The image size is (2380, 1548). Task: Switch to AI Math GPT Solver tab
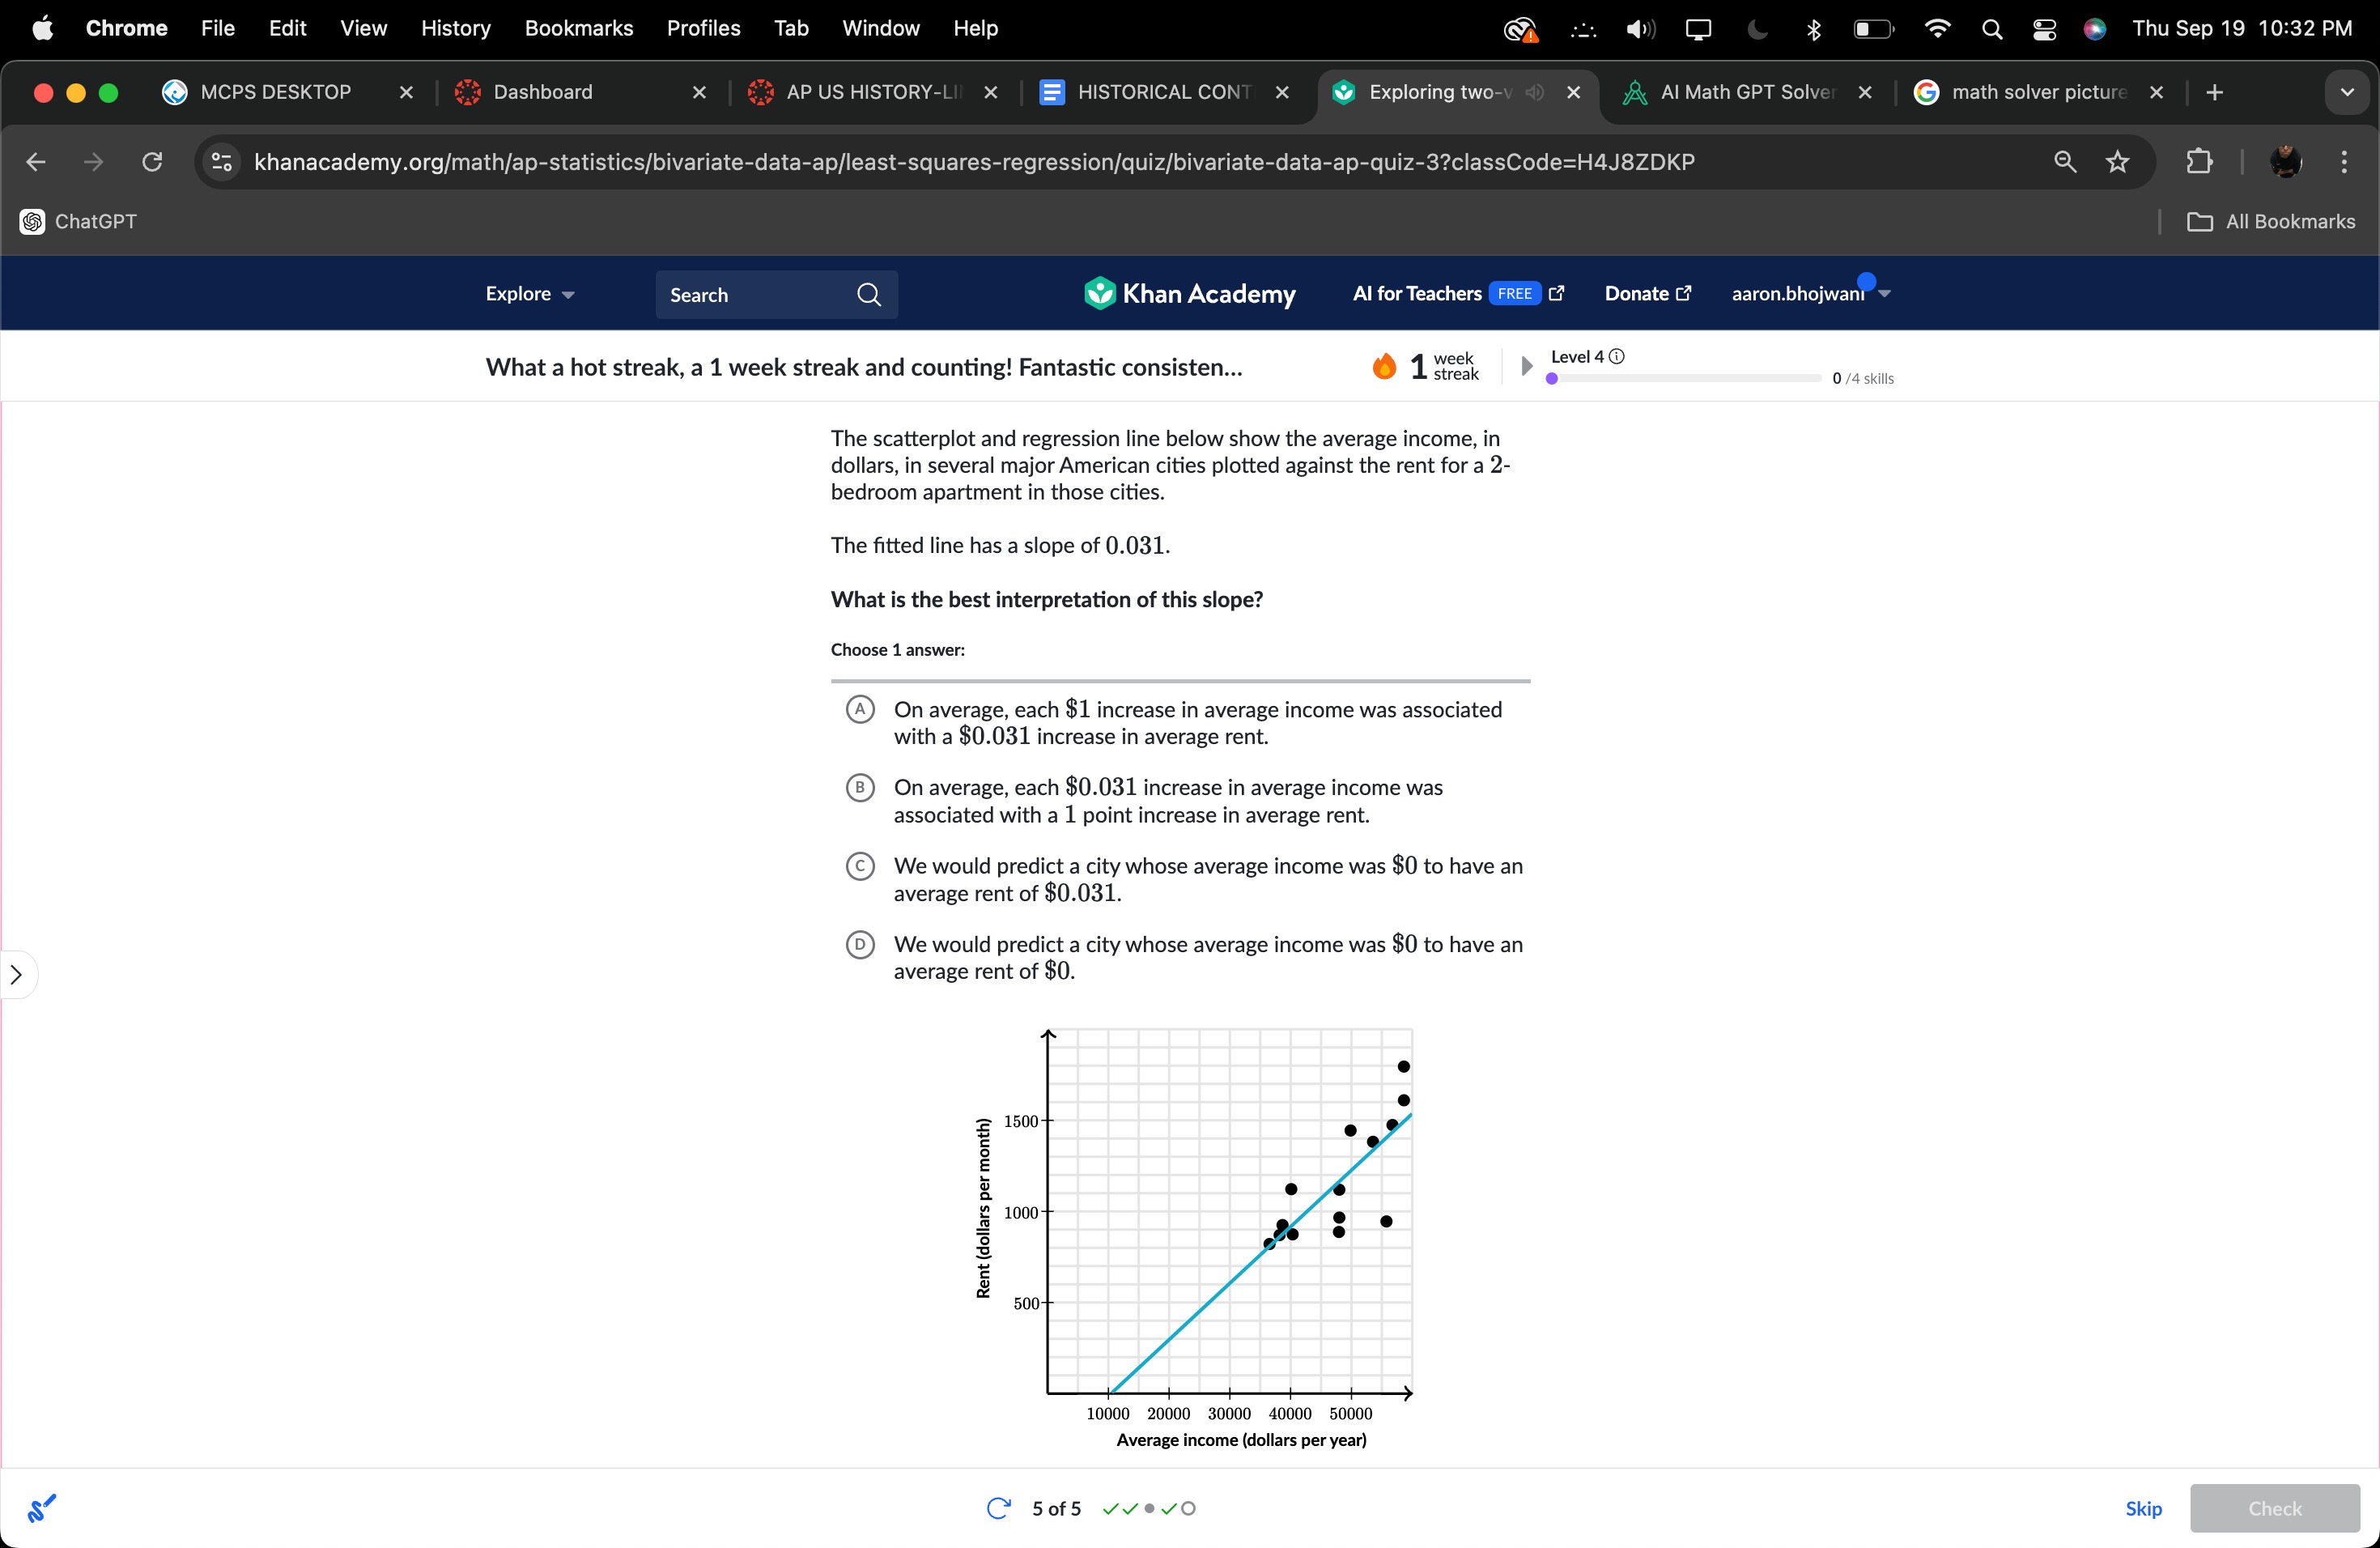point(1732,92)
